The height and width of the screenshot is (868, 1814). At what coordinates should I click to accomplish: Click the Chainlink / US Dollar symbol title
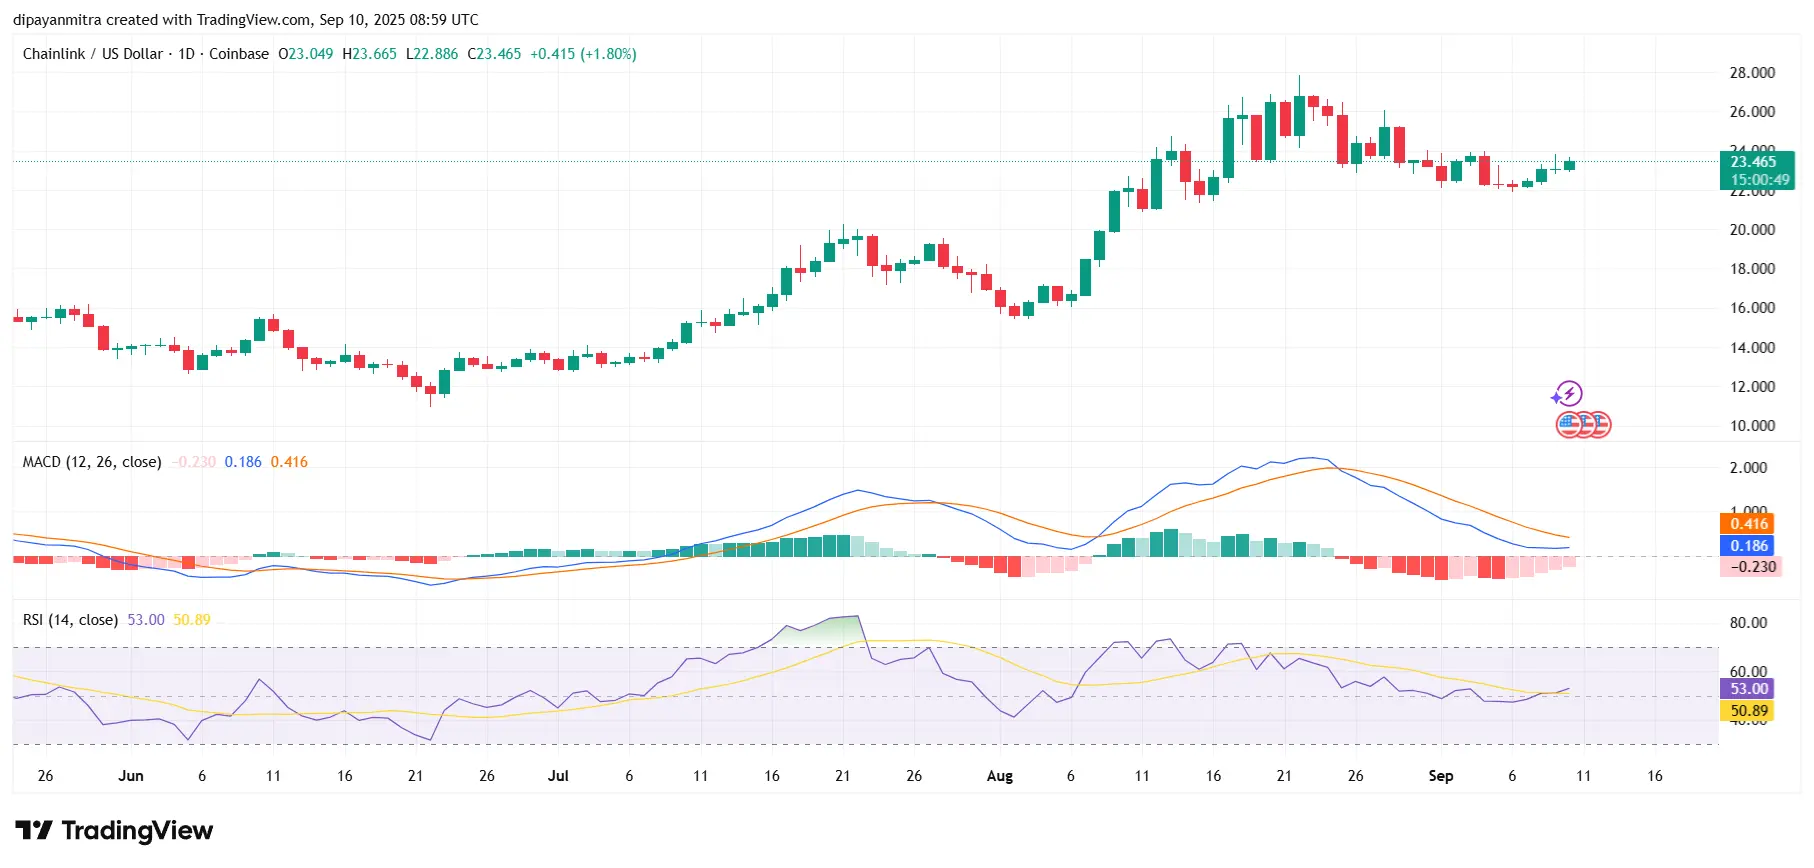[92, 54]
